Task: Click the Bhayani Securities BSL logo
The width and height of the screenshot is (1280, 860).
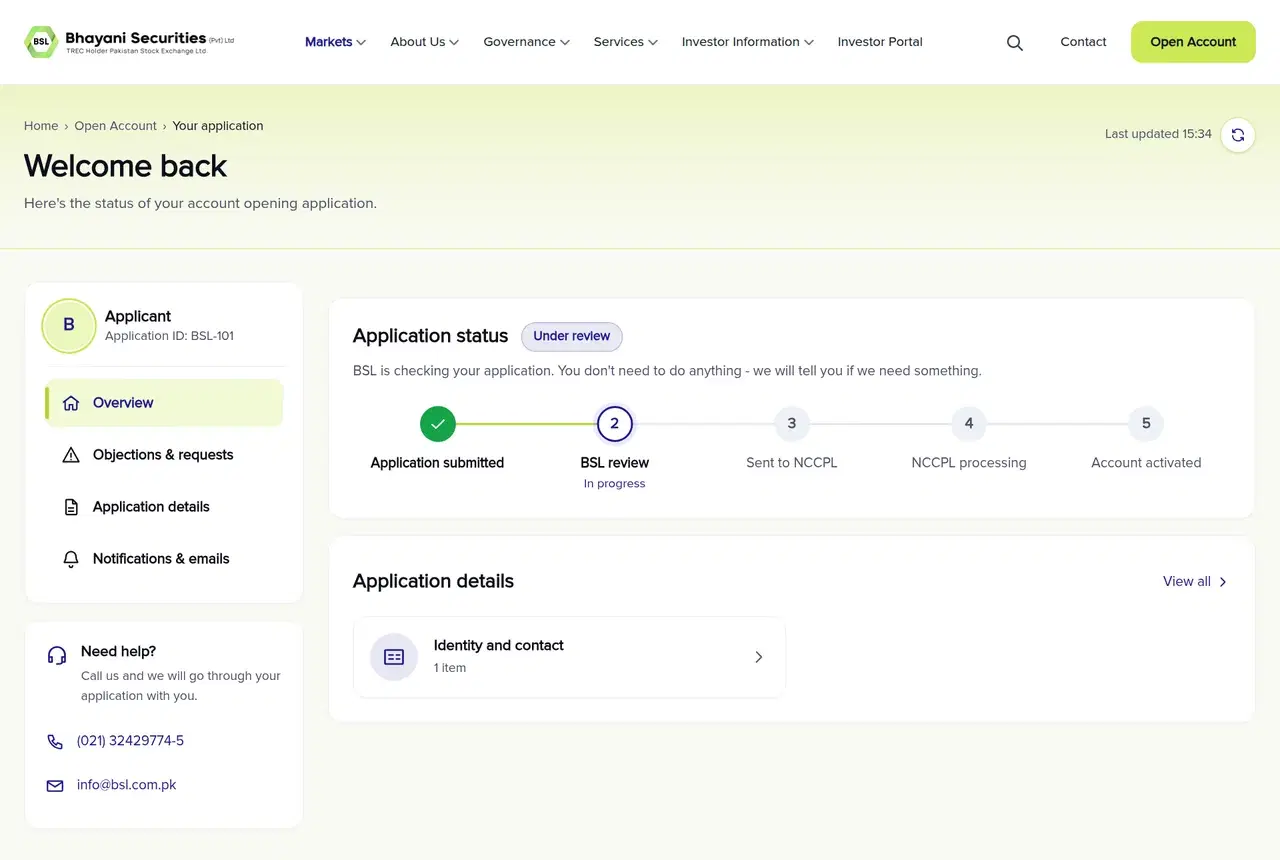Action: [x=129, y=42]
